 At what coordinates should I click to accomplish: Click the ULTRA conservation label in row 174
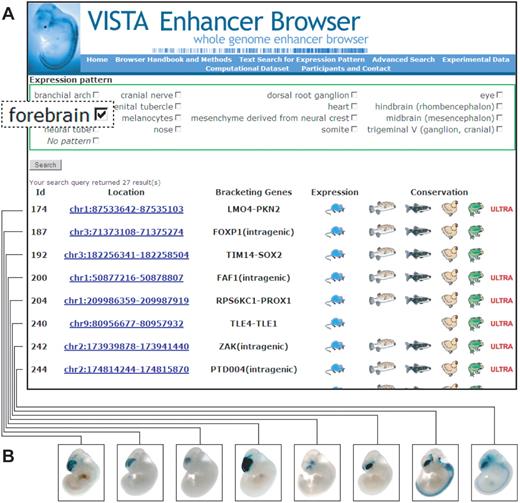click(501, 209)
